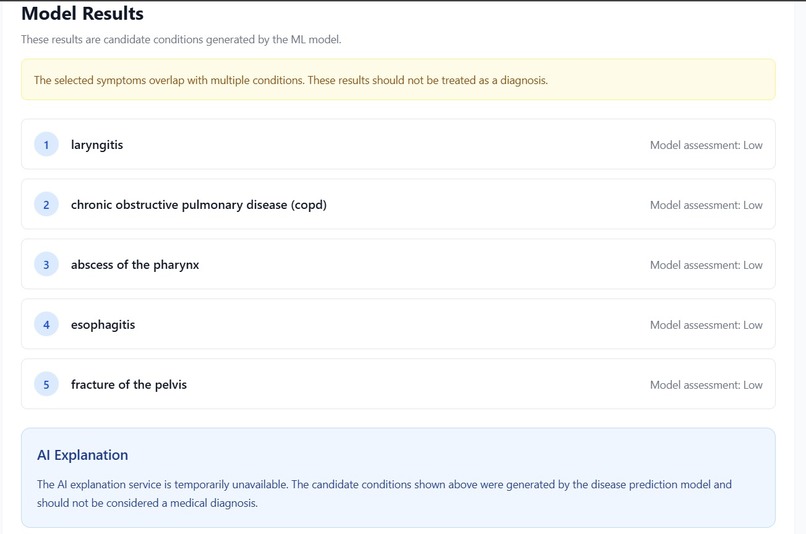
Task: Select the esophagitis result name
Action: pos(103,325)
